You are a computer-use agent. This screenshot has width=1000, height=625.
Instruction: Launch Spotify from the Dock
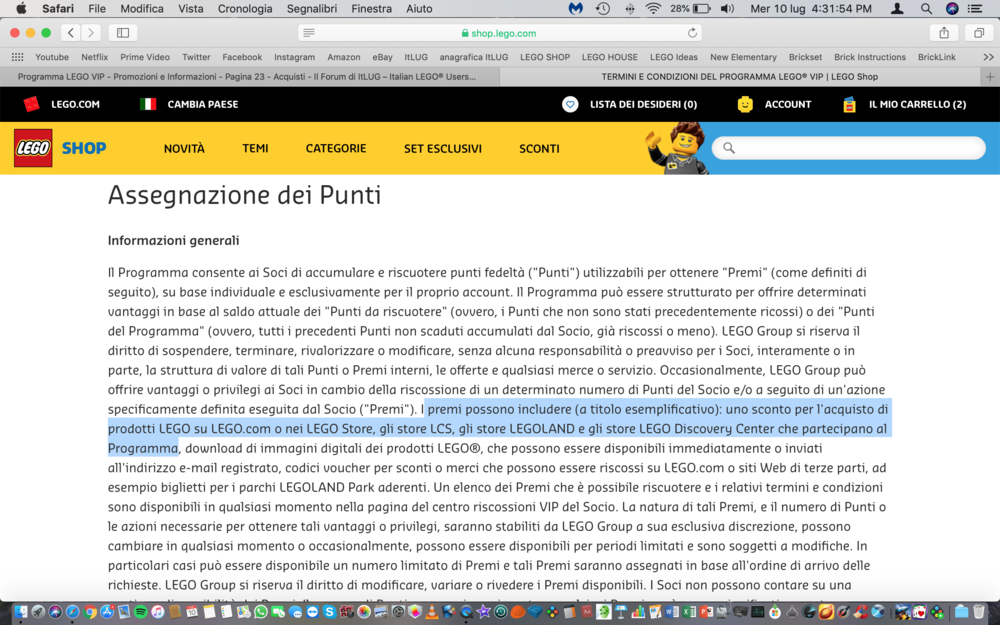click(140, 612)
